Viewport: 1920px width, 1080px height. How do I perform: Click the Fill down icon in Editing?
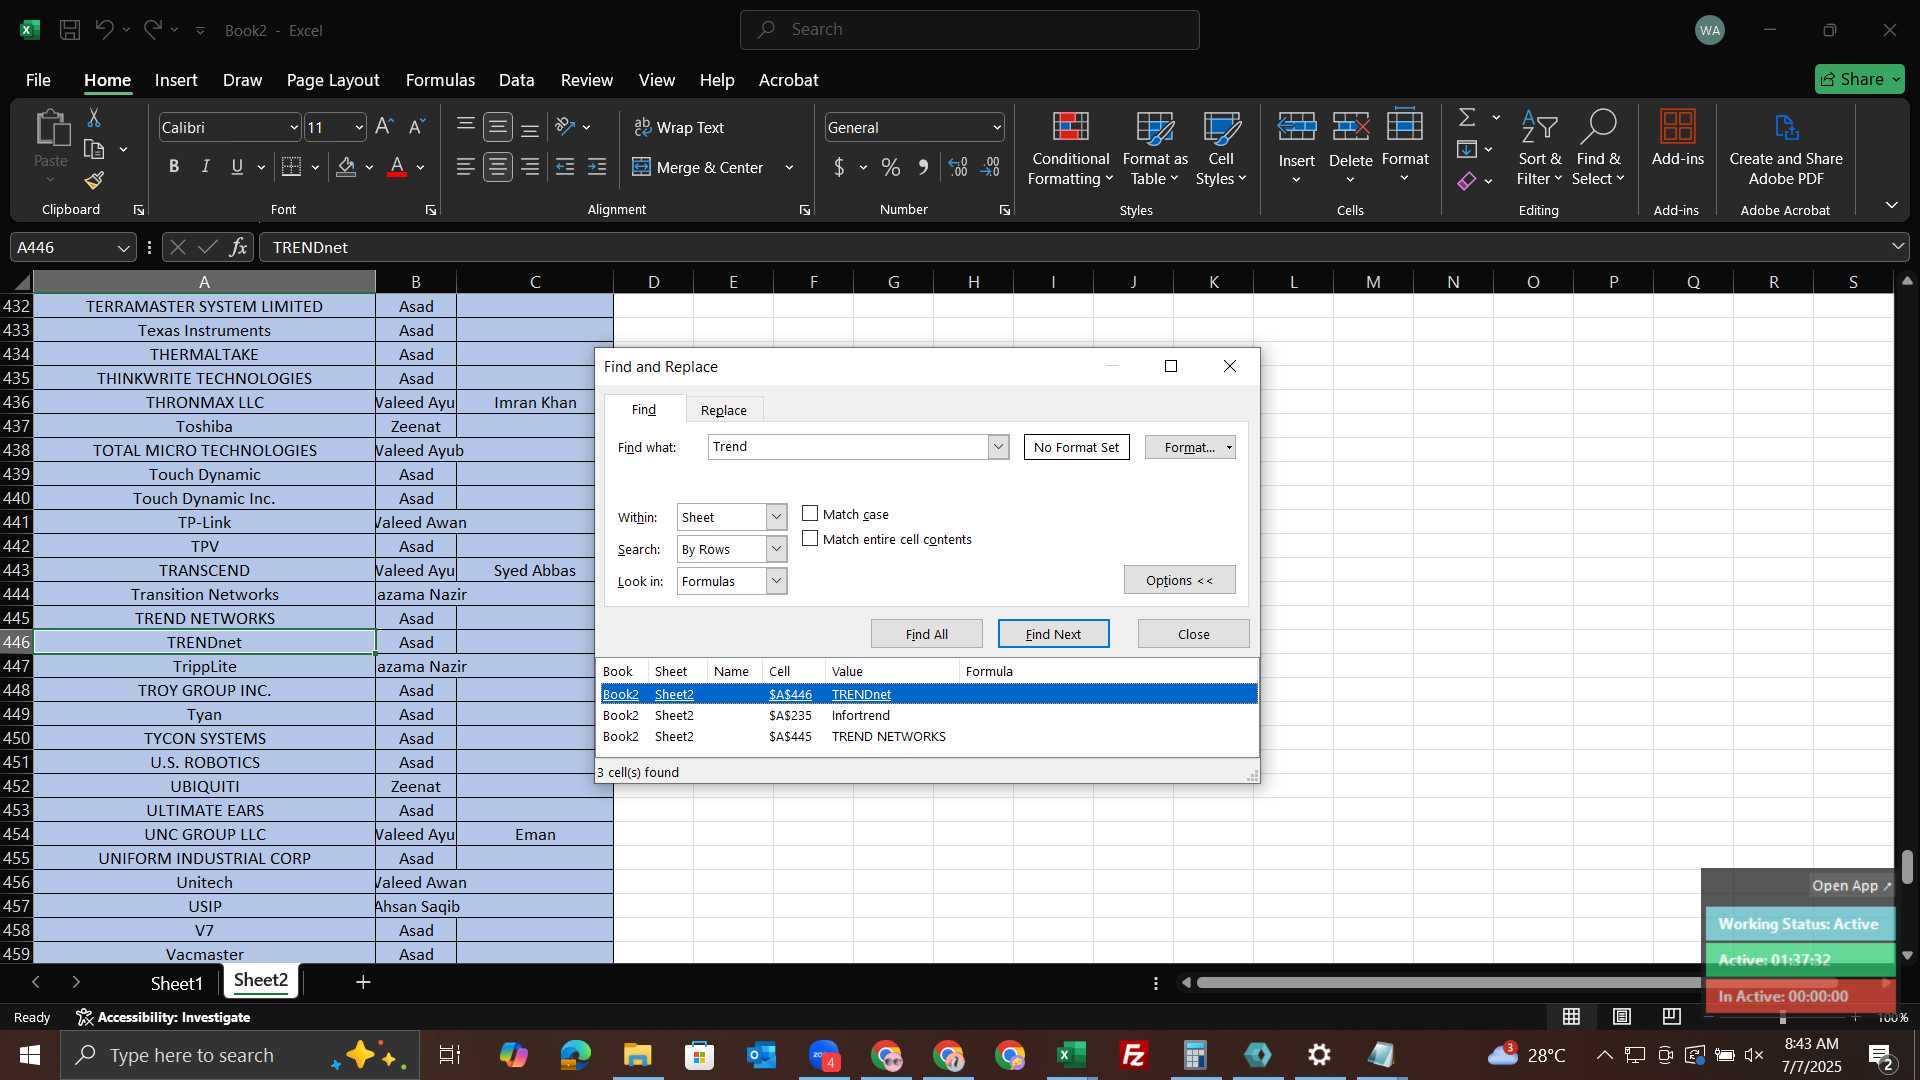tap(1467, 149)
